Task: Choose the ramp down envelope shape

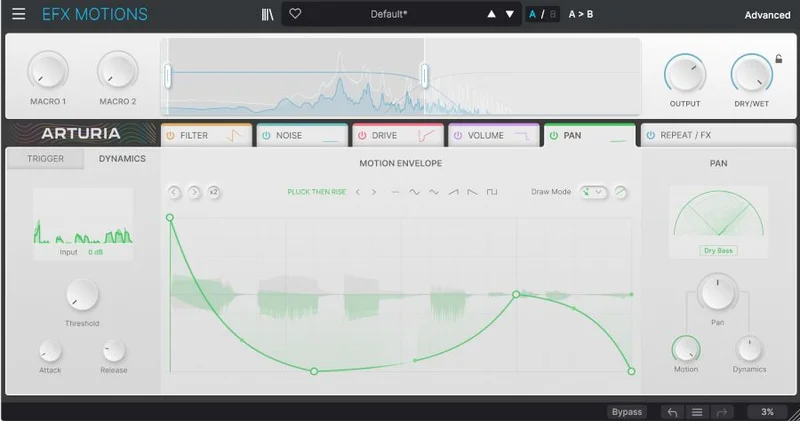Action: [x=472, y=192]
